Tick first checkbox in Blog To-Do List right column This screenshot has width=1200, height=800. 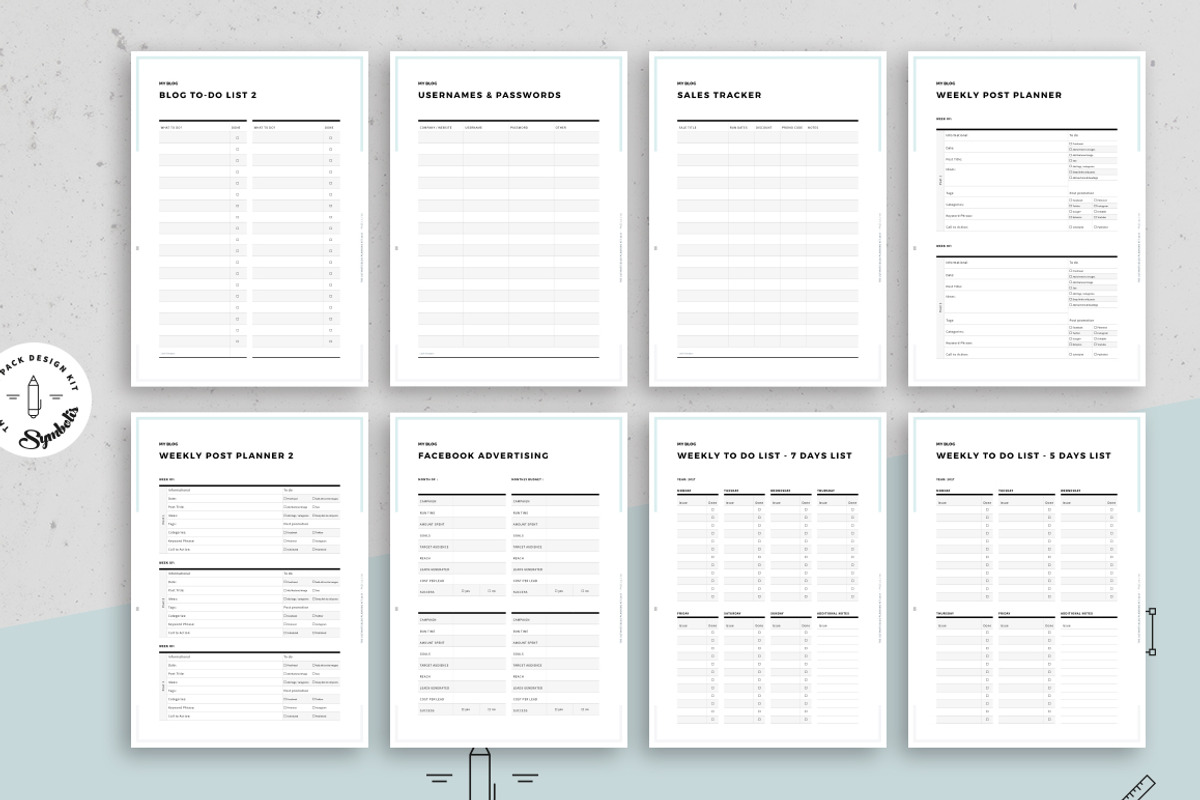coord(330,138)
